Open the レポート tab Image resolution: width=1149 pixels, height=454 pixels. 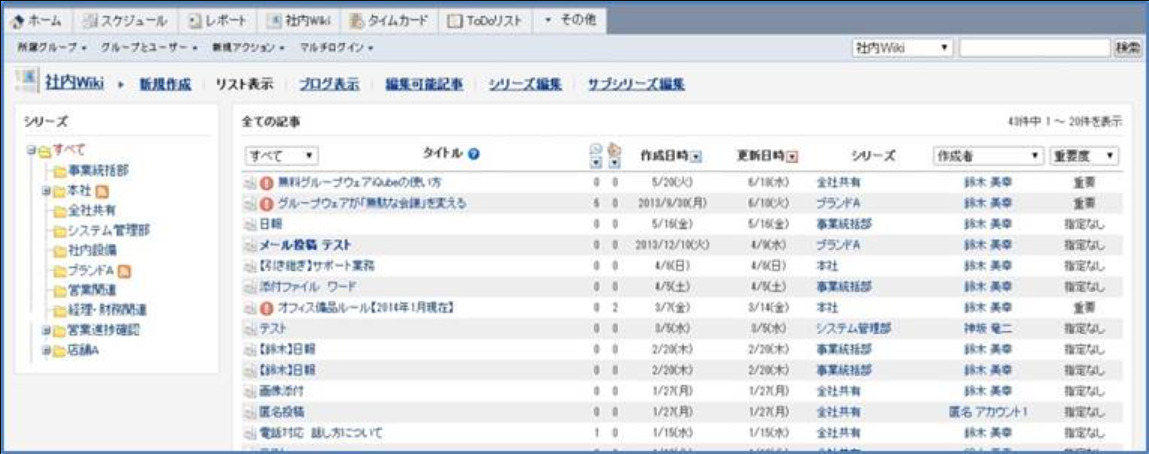tap(218, 21)
